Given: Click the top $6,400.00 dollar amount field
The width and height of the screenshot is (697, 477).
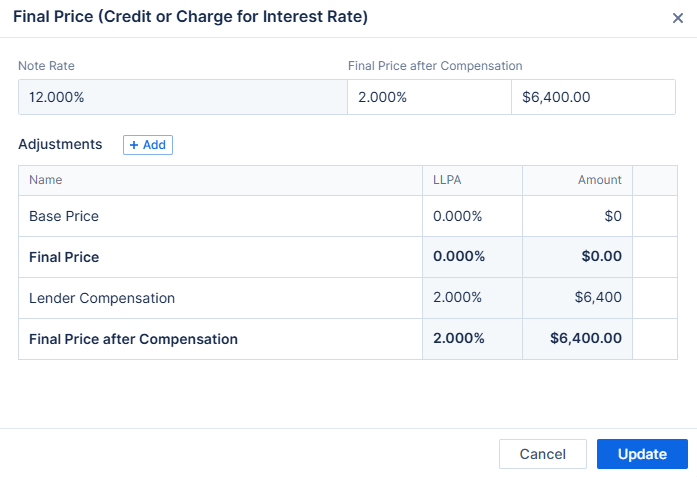Looking at the screenshot, I should (593, 98).
